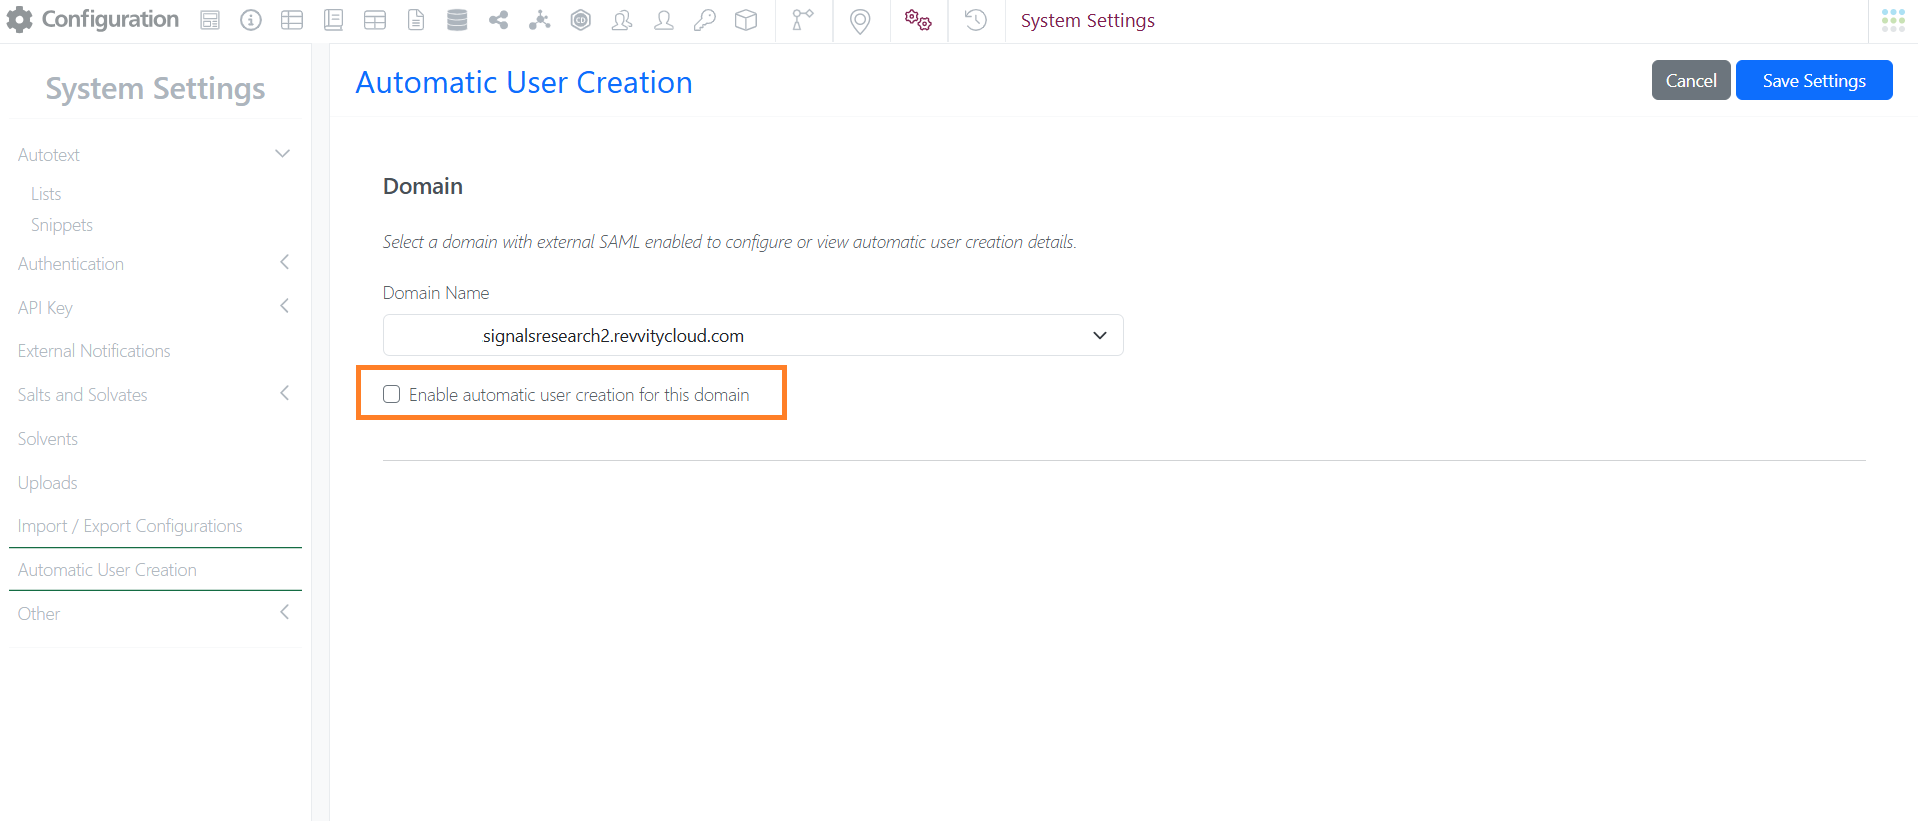
Task: Open the notebook icon in toolbar
Action: [x=334, y=20]
